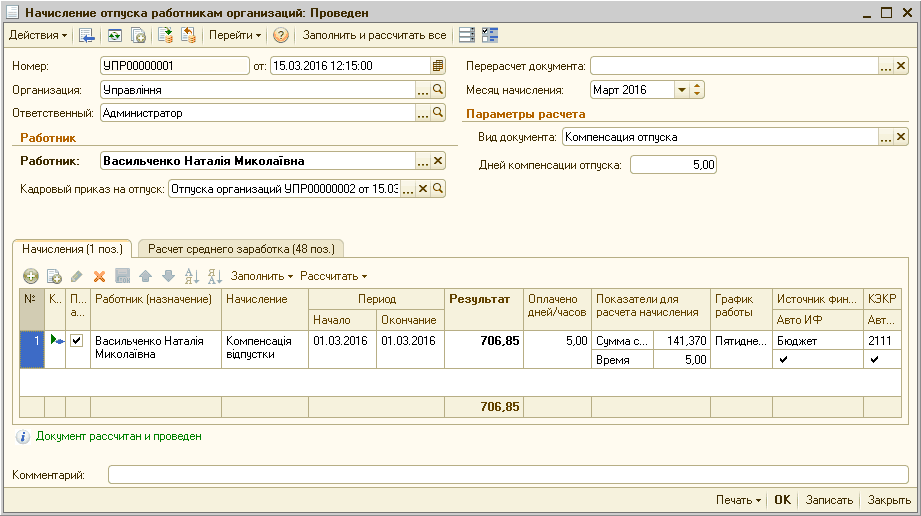The height and width of the screenshot is (516, 921).
Task: Click the find-in-list toolbar icon
Action: pyautogui.click(x=87, y=35)
